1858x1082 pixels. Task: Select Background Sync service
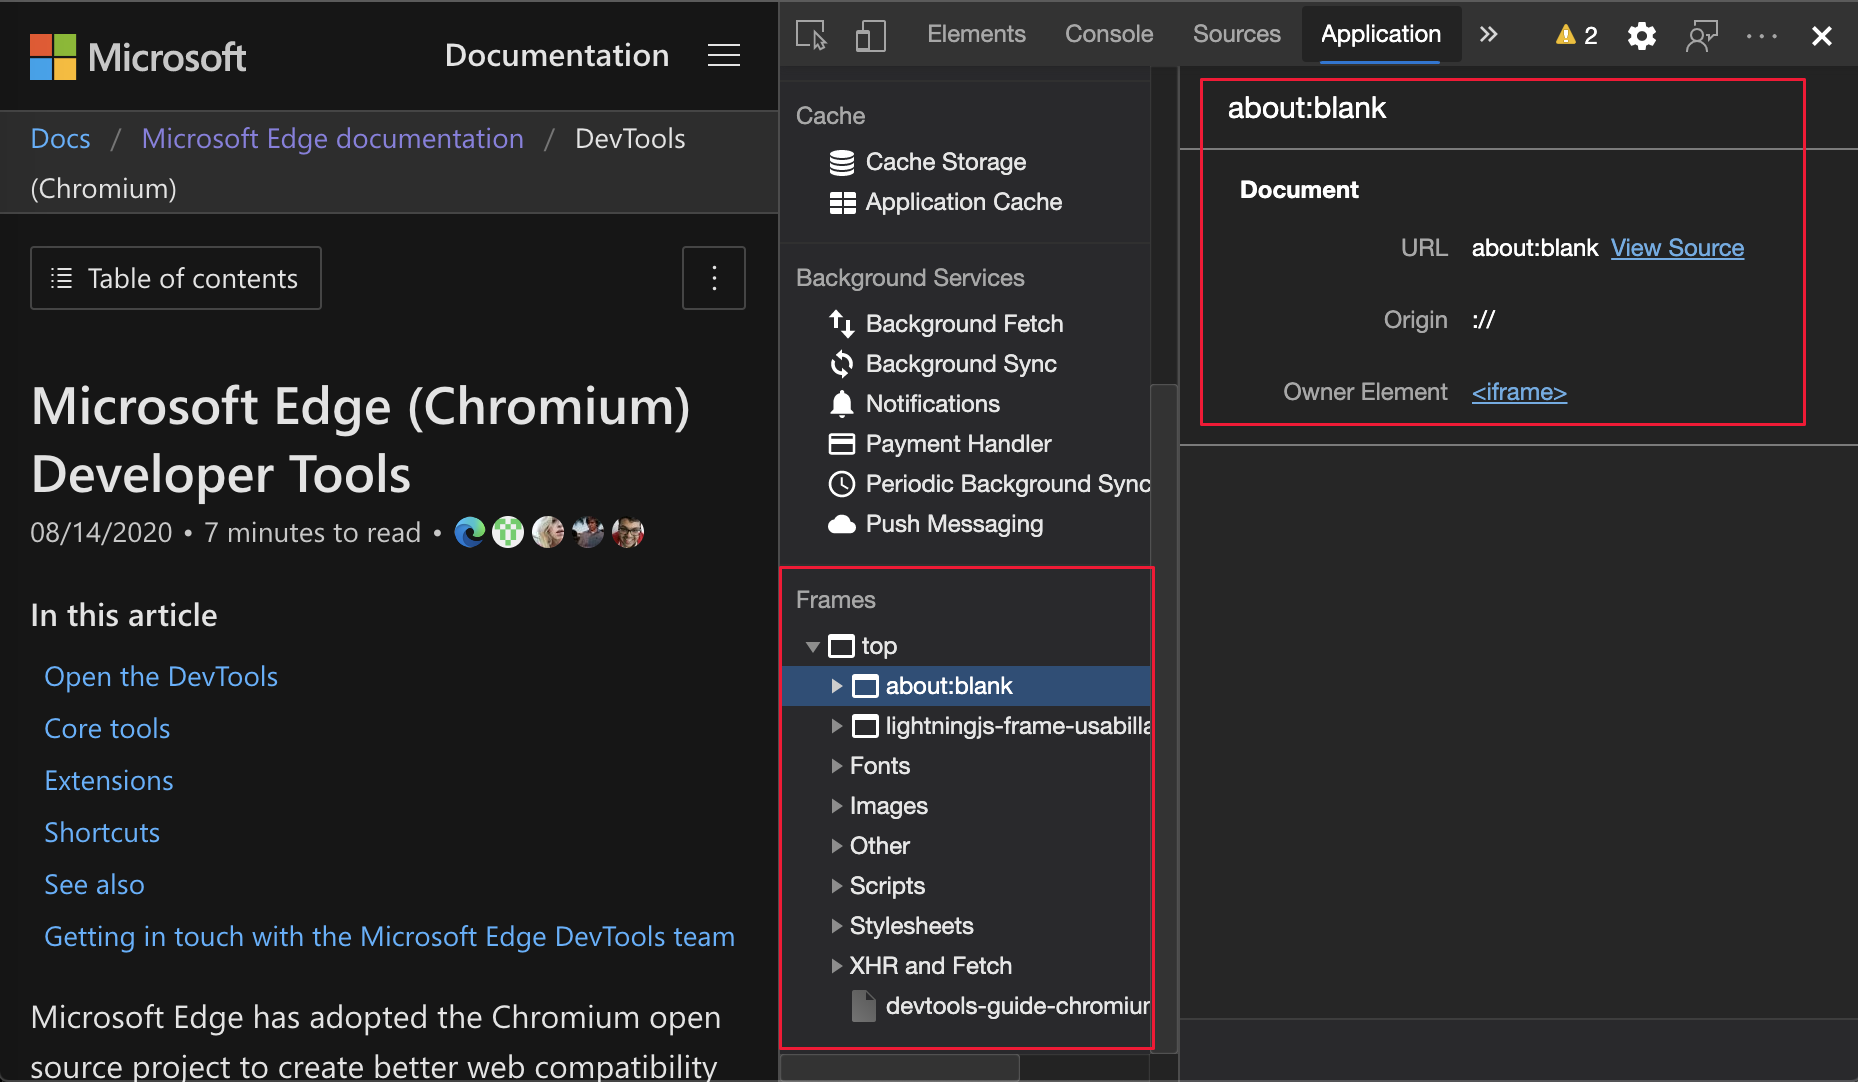[x=960, y=363]
